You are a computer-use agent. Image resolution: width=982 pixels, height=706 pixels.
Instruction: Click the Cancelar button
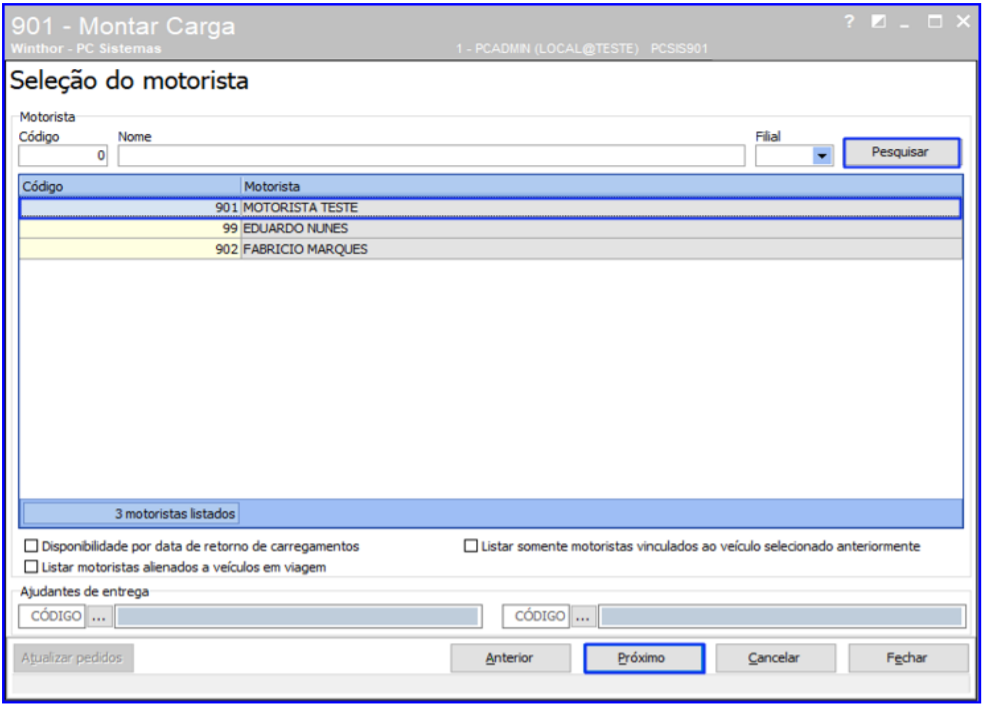(x=775, y=658)
